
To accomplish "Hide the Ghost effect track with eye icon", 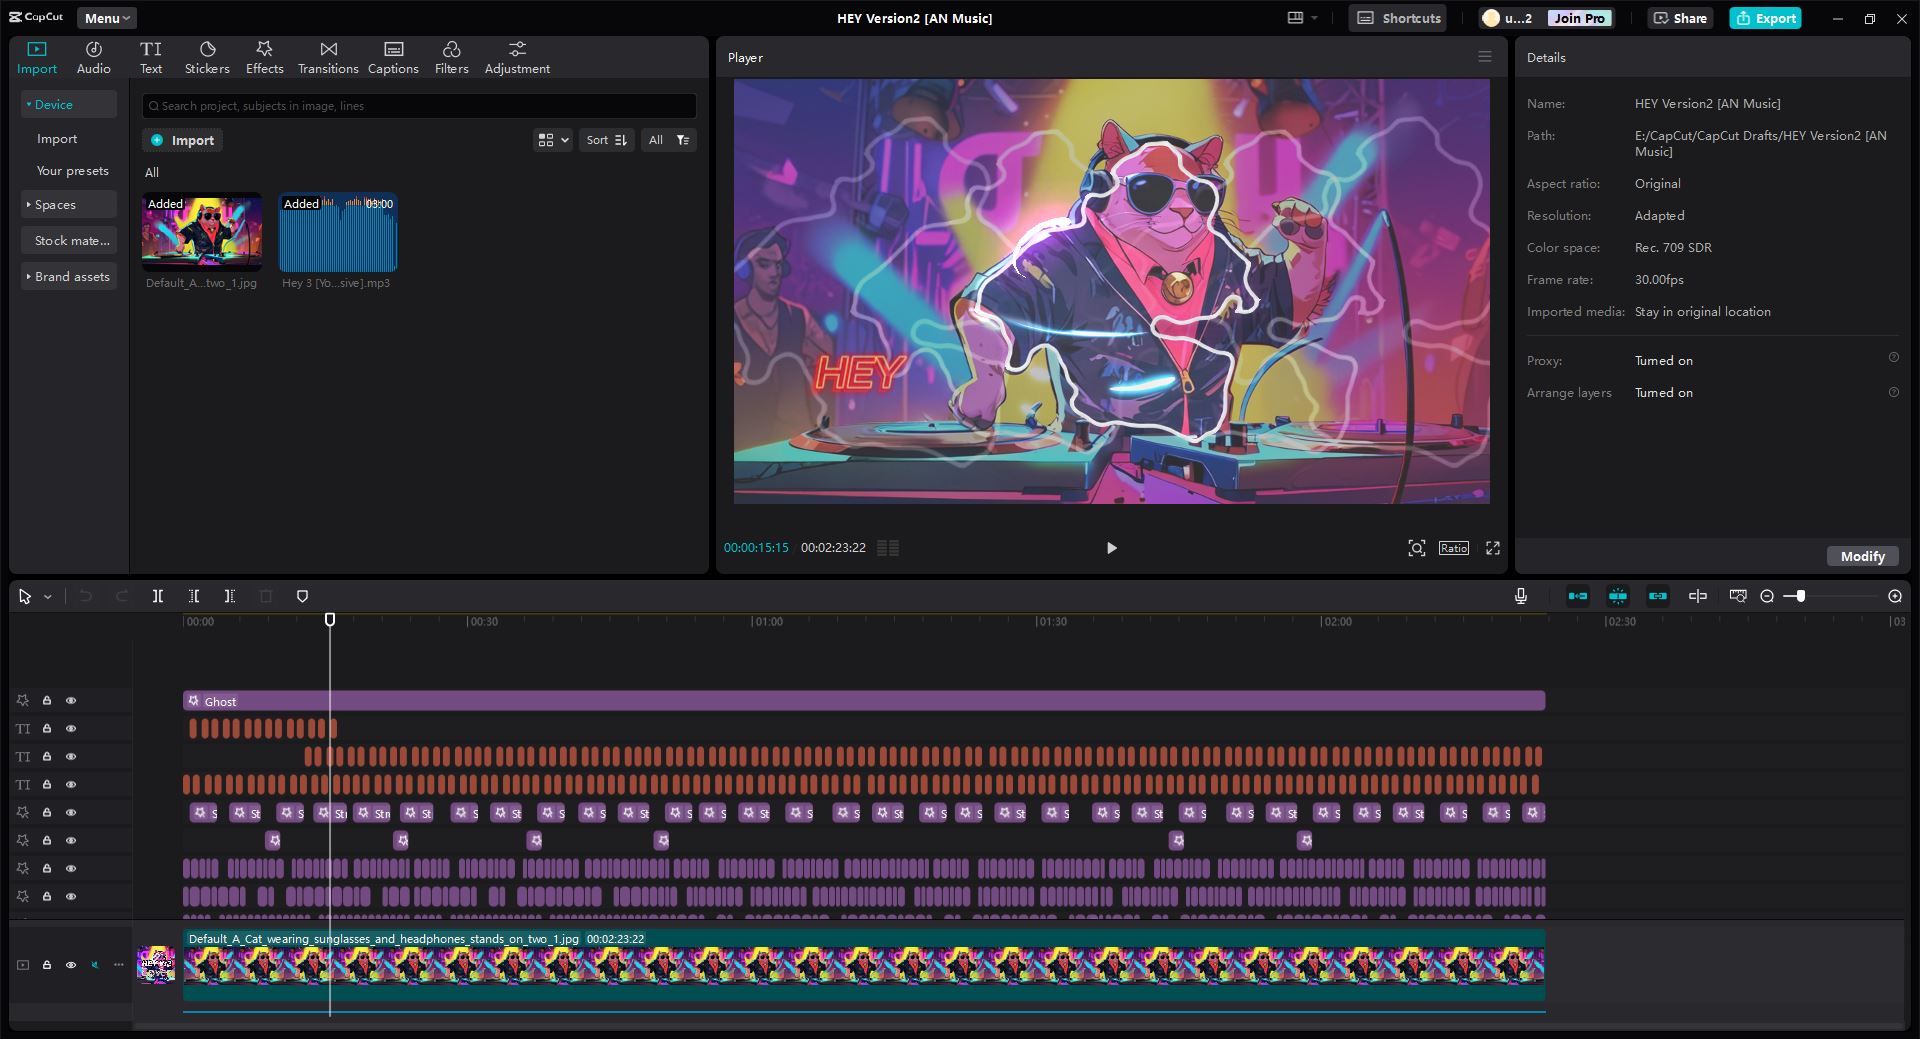I will click(x=71, y=701).
